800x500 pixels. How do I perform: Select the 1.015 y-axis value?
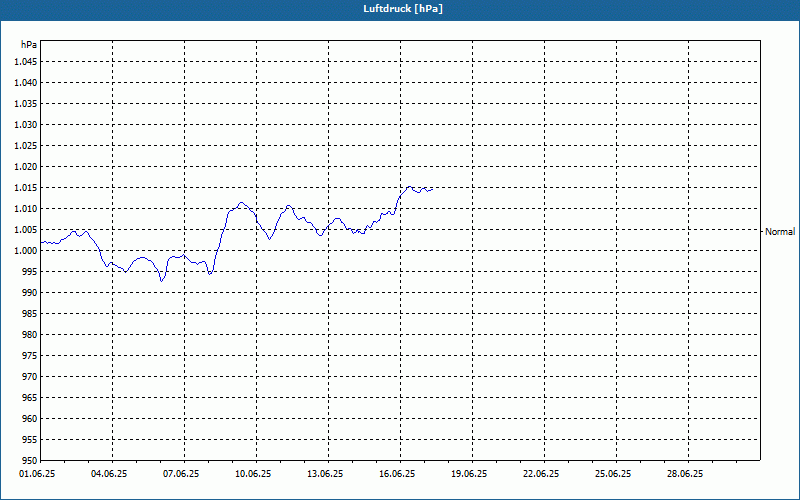click(x=26, y=188)
